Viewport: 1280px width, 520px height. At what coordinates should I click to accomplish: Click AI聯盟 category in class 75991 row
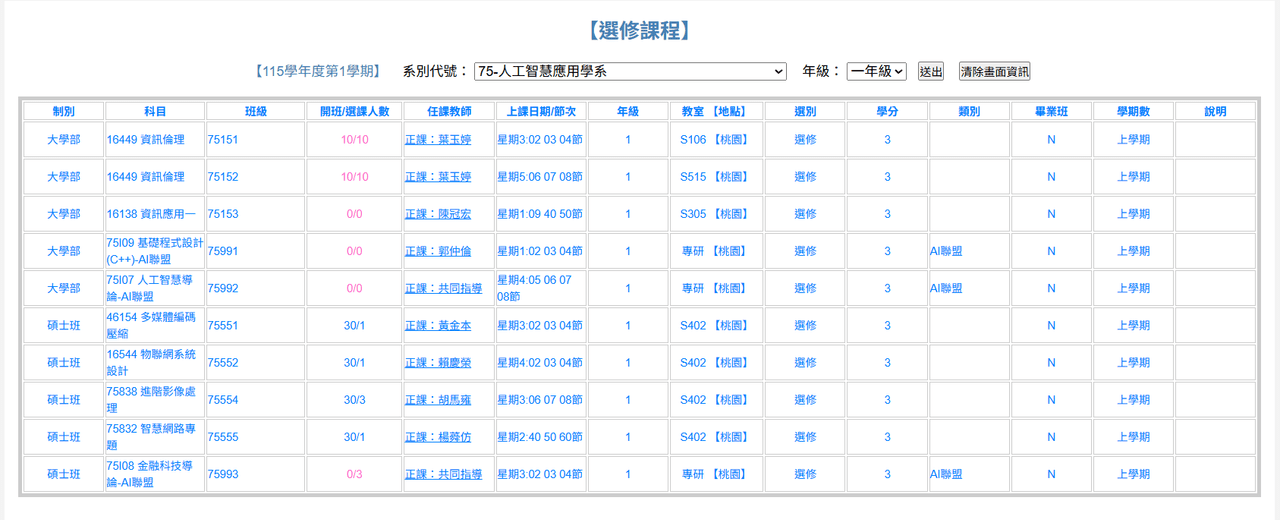(x=946, y=251)
